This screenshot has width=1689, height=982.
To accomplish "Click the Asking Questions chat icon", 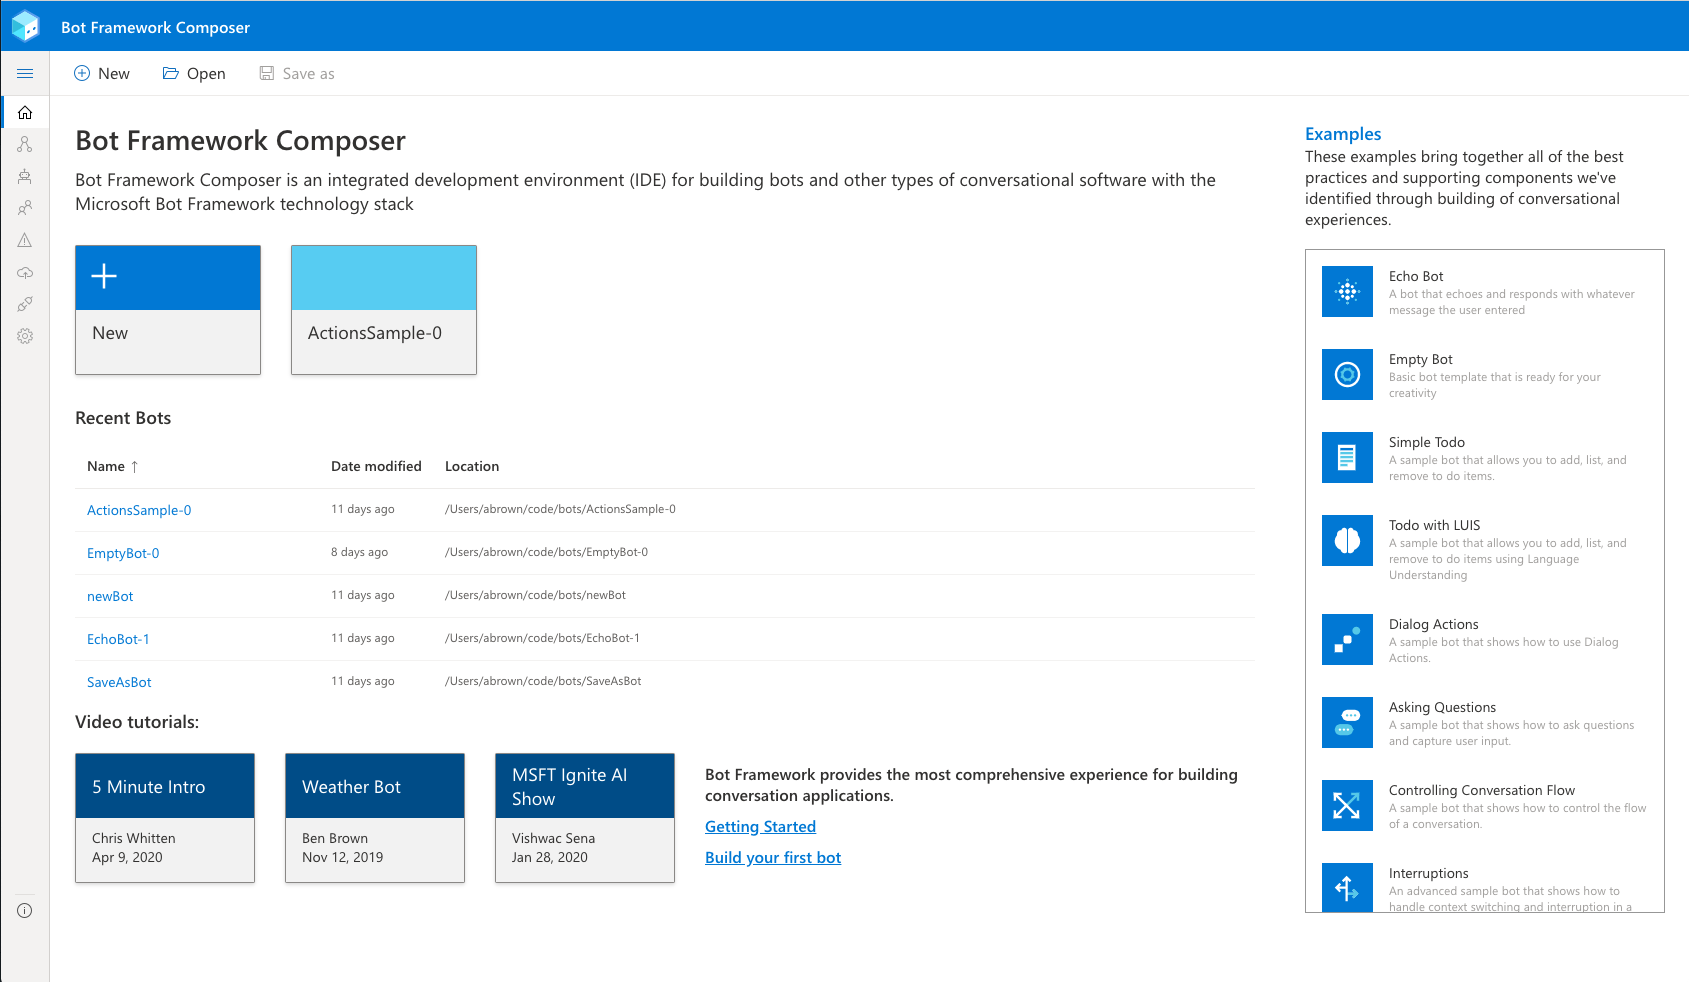I will [1347, 723].
